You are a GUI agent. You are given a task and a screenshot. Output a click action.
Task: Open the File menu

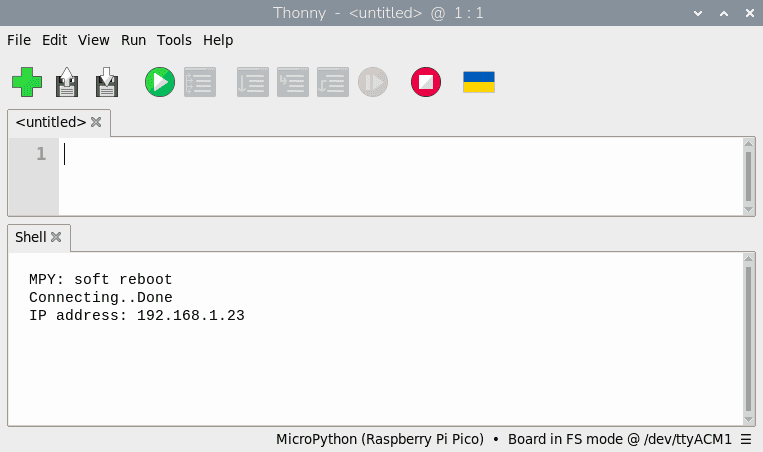pyautogui.click(x=19, y=40)
